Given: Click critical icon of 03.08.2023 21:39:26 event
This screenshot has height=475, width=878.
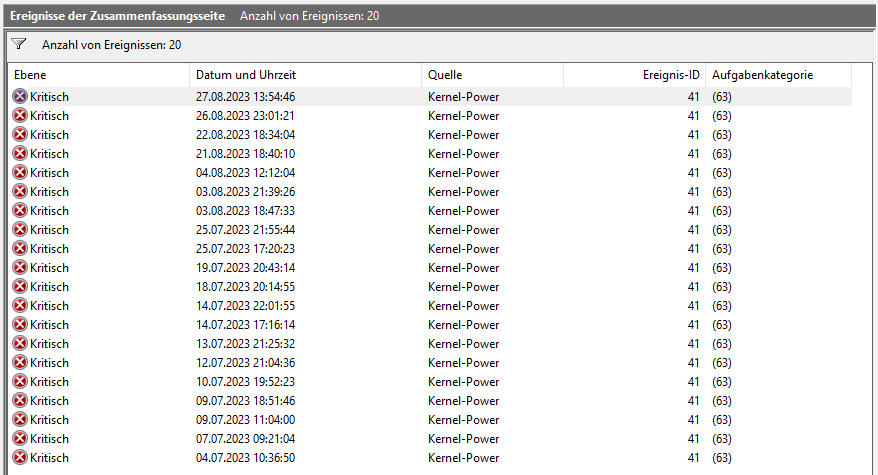Looking at the screenshot, I should (x=20, y=192).
